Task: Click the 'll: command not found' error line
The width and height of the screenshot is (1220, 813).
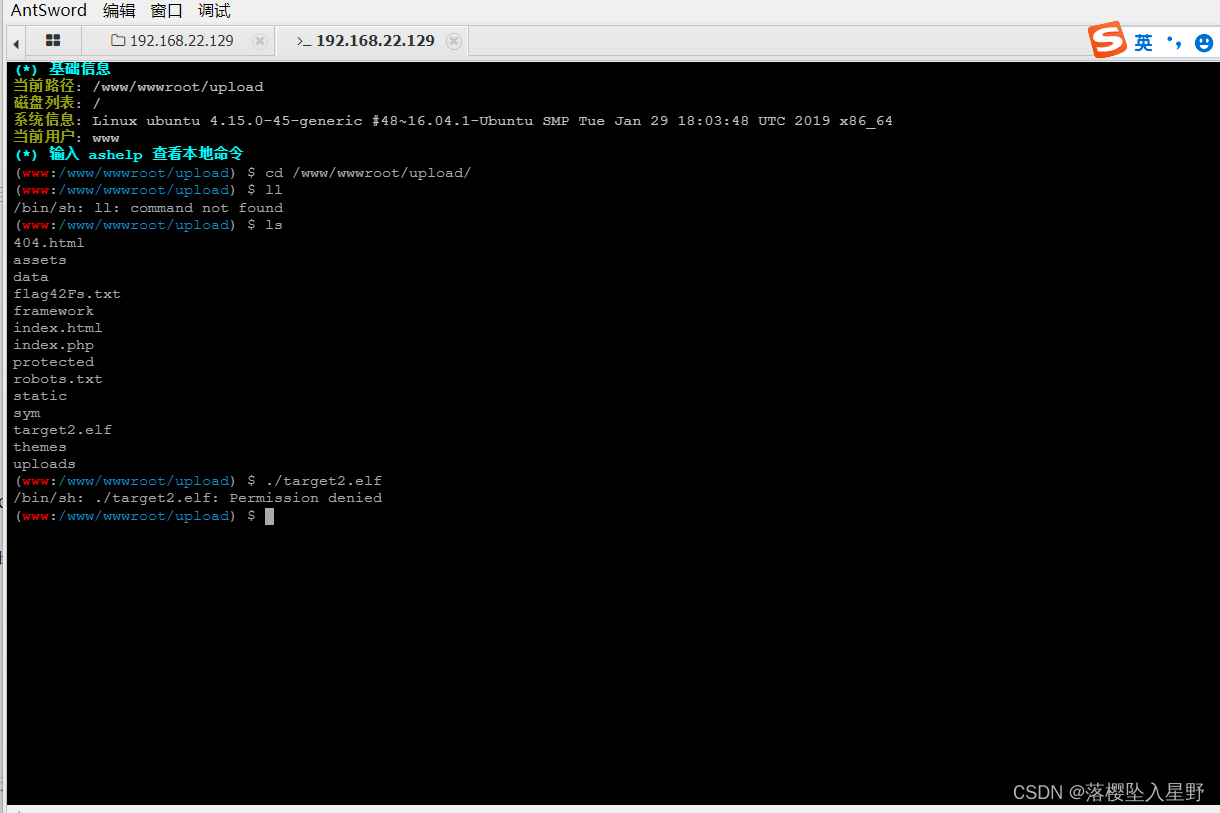Action: [x=148, y=208]
